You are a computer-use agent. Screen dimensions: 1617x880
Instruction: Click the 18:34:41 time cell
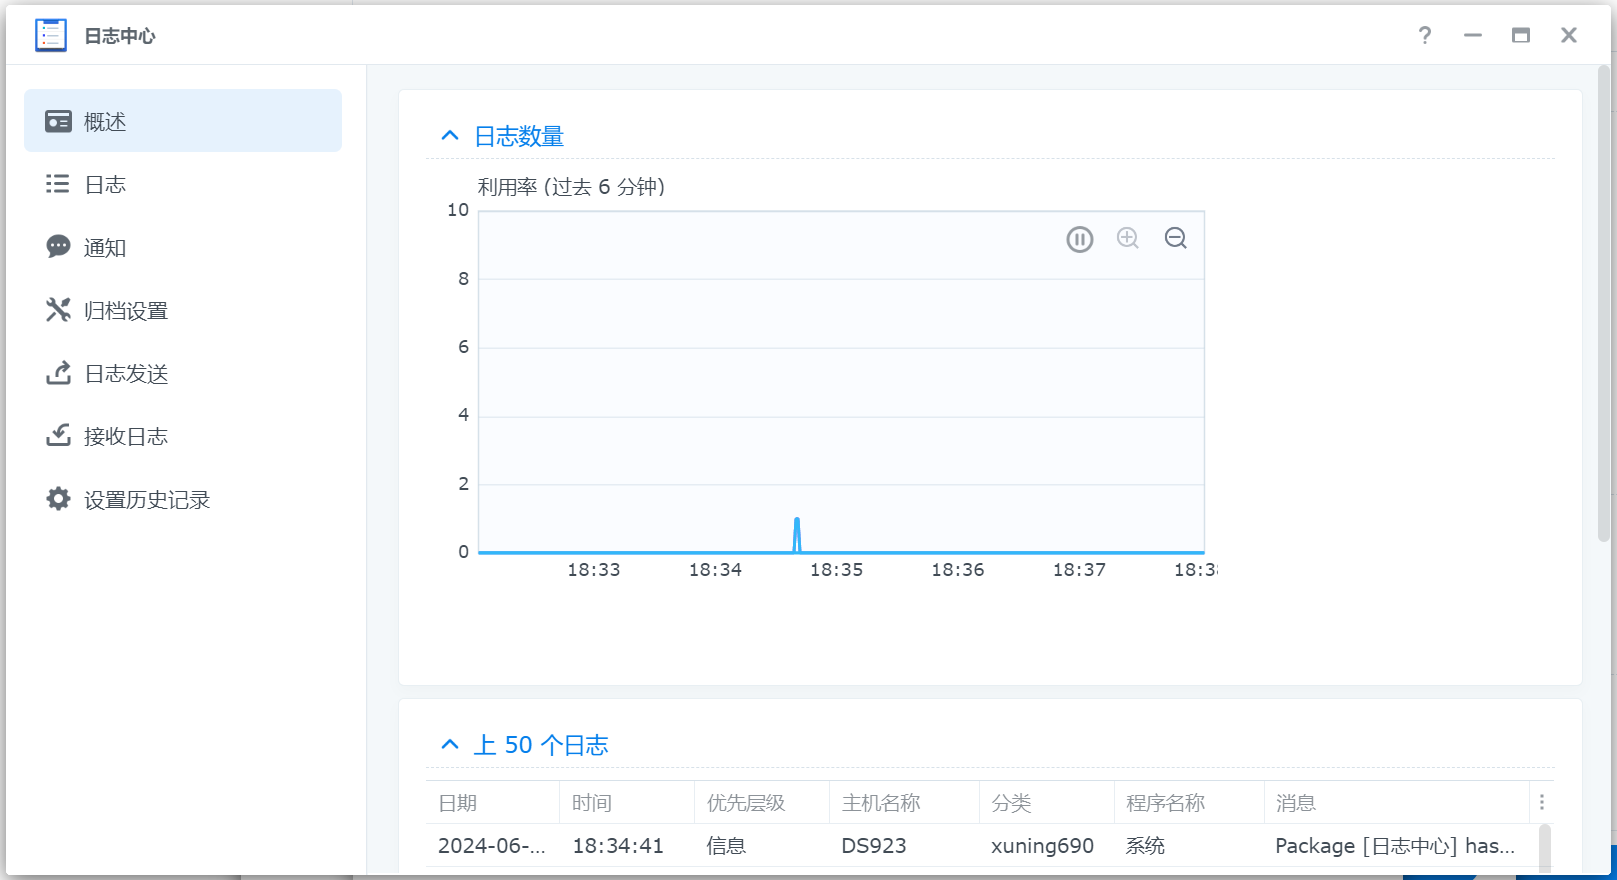pyautogui.click(x=627, y=846)
